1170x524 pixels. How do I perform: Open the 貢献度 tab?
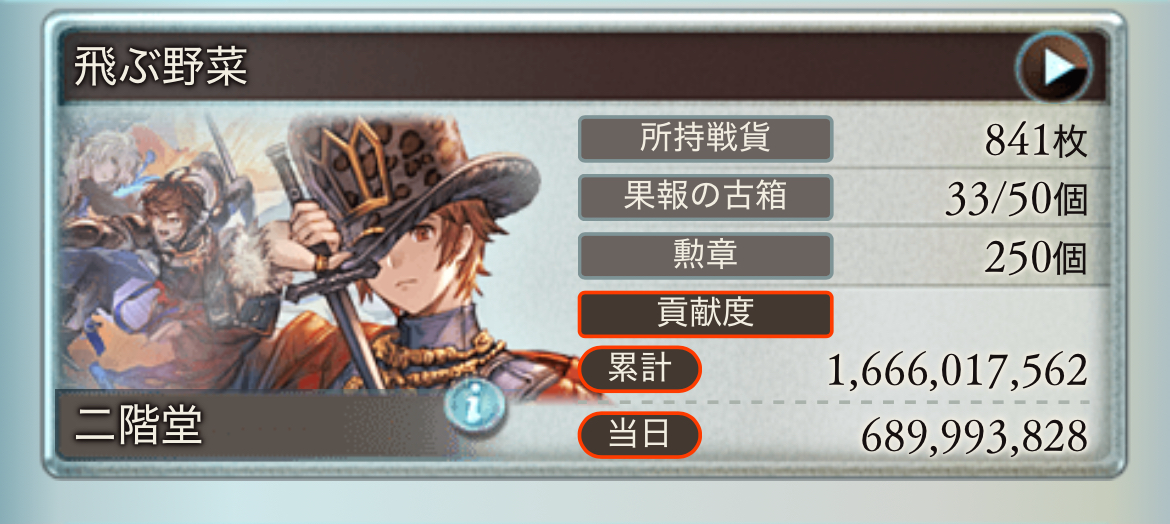[x=705, y=314]
